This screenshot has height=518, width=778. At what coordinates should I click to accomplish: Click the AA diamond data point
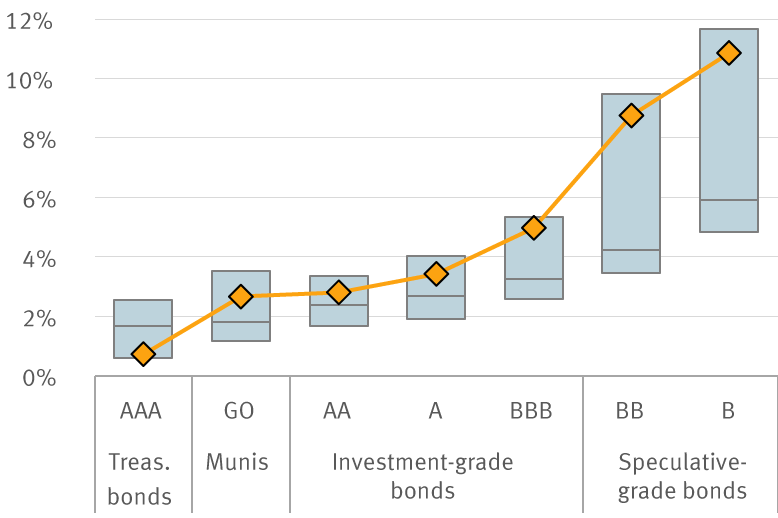point(338,292)
